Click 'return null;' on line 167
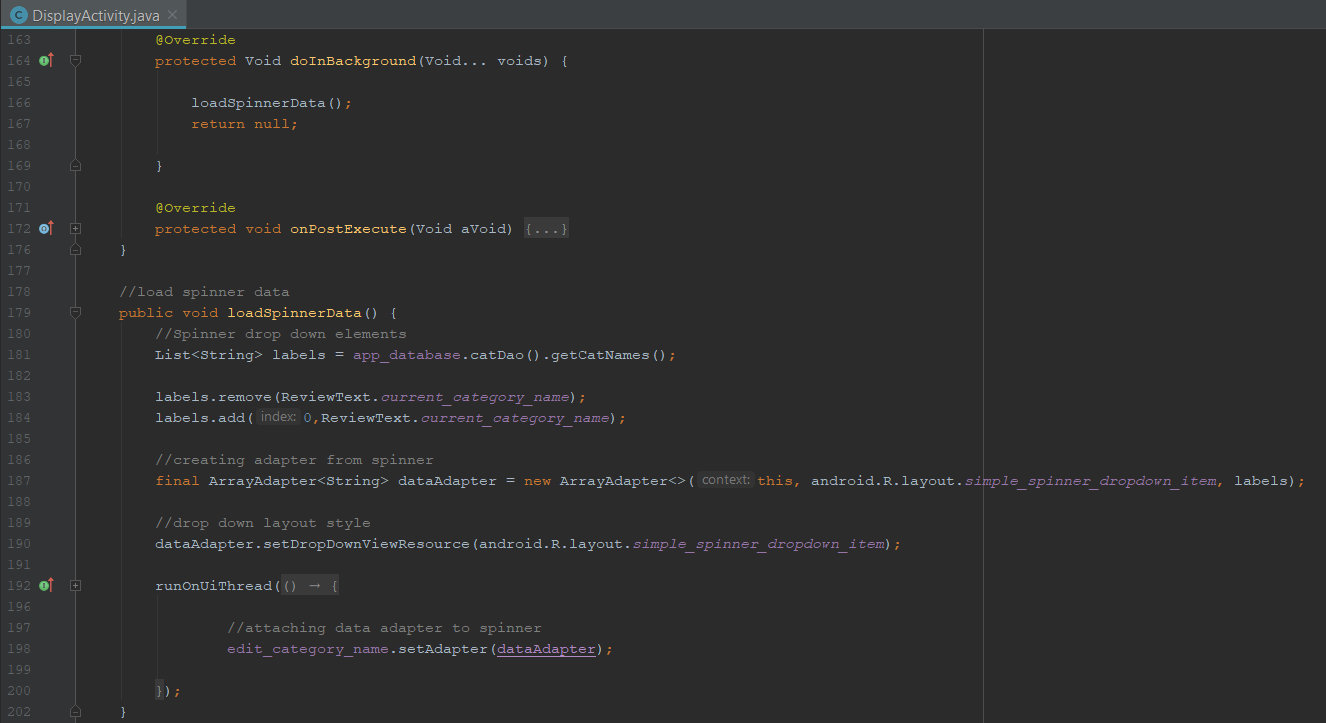The image size is (1326, 723). pos(245,124)
